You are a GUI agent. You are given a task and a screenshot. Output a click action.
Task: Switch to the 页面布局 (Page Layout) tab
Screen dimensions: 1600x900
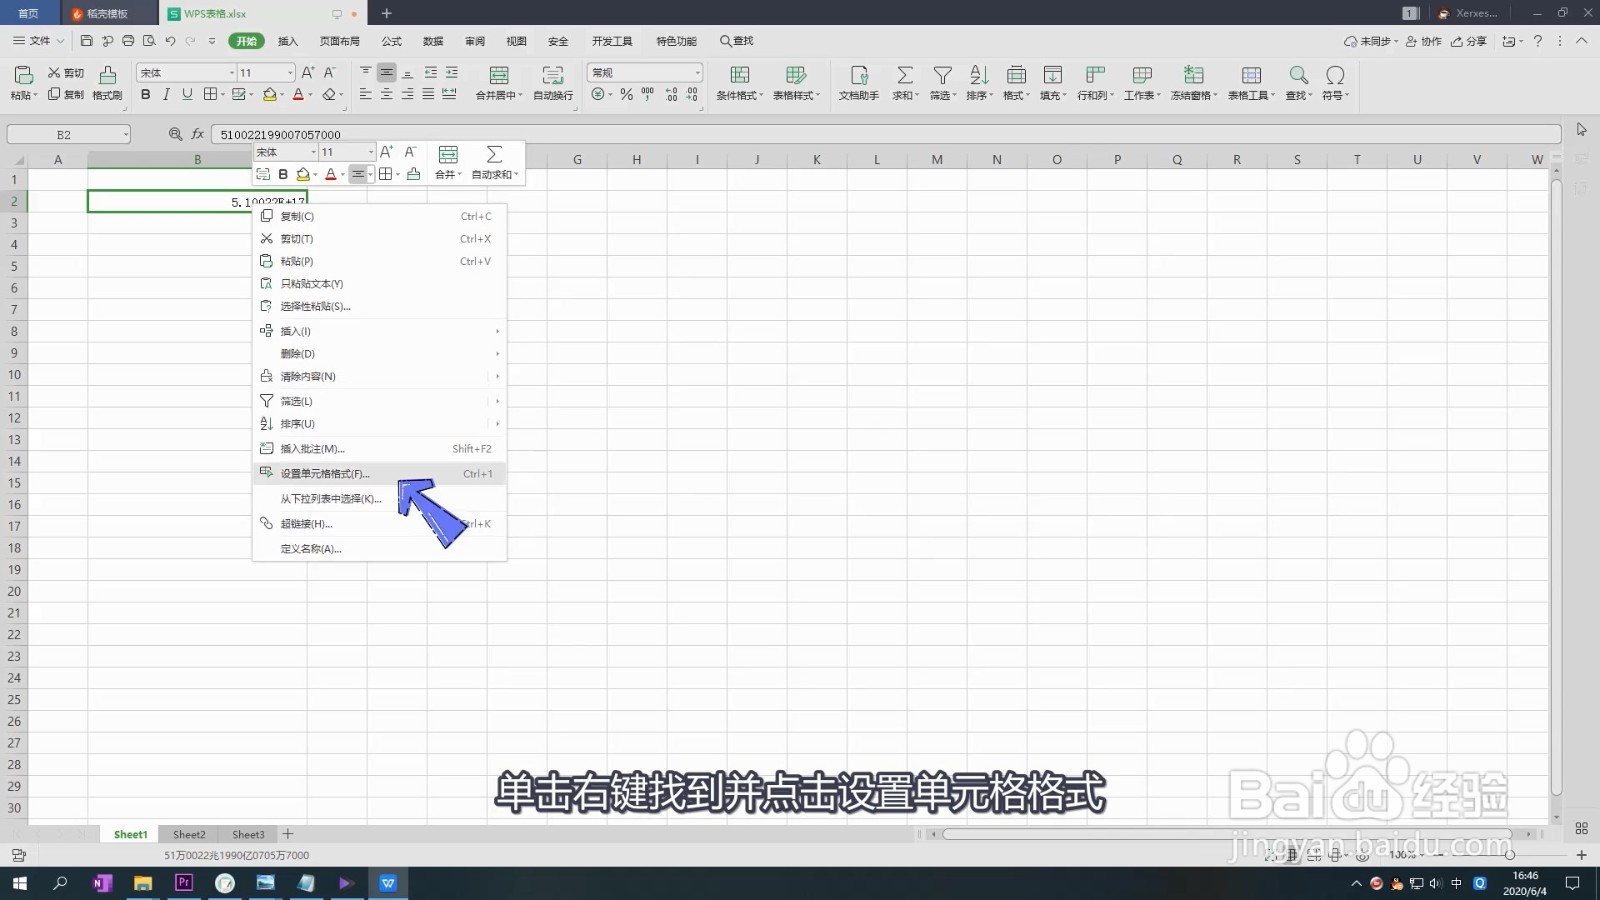click(x=340, y=41)
